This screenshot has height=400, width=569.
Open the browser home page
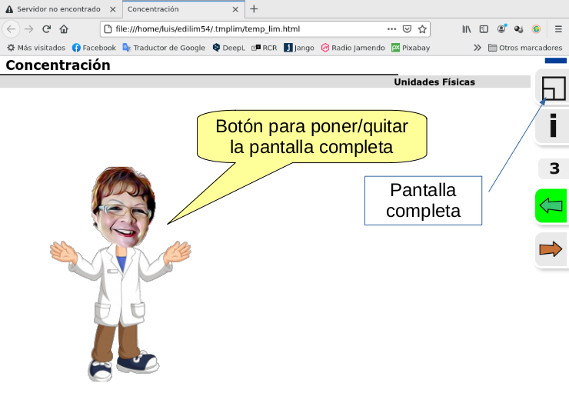[64, 29]
